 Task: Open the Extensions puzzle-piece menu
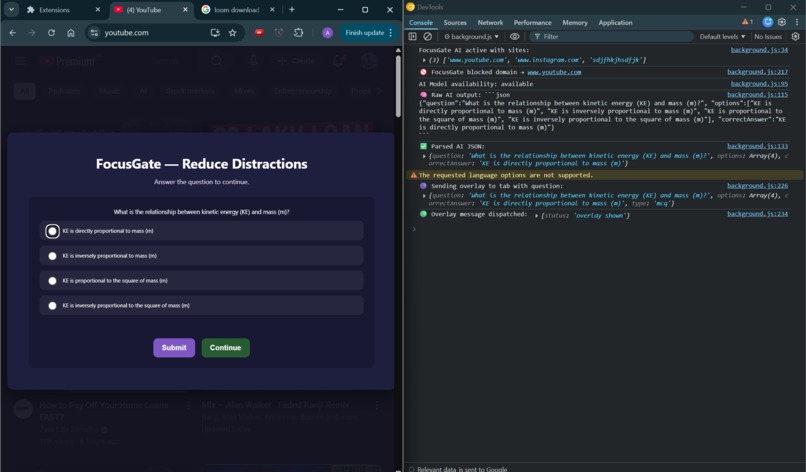[x=299, y=33]
